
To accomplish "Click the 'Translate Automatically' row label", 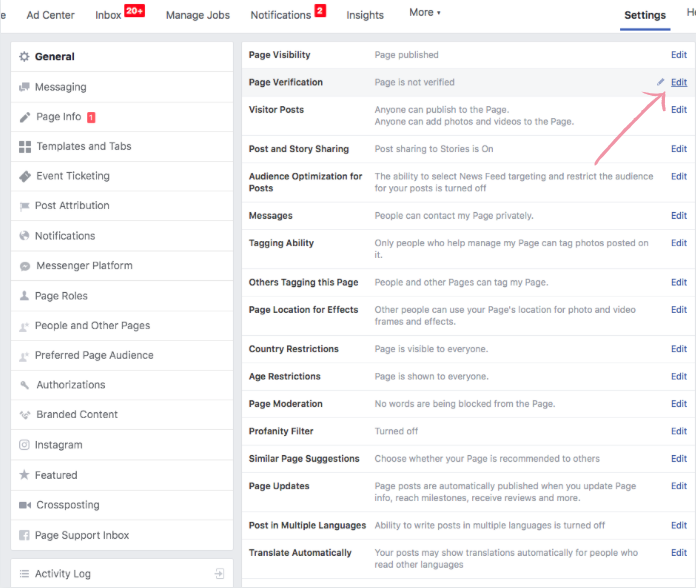I will tap(300, 553).
